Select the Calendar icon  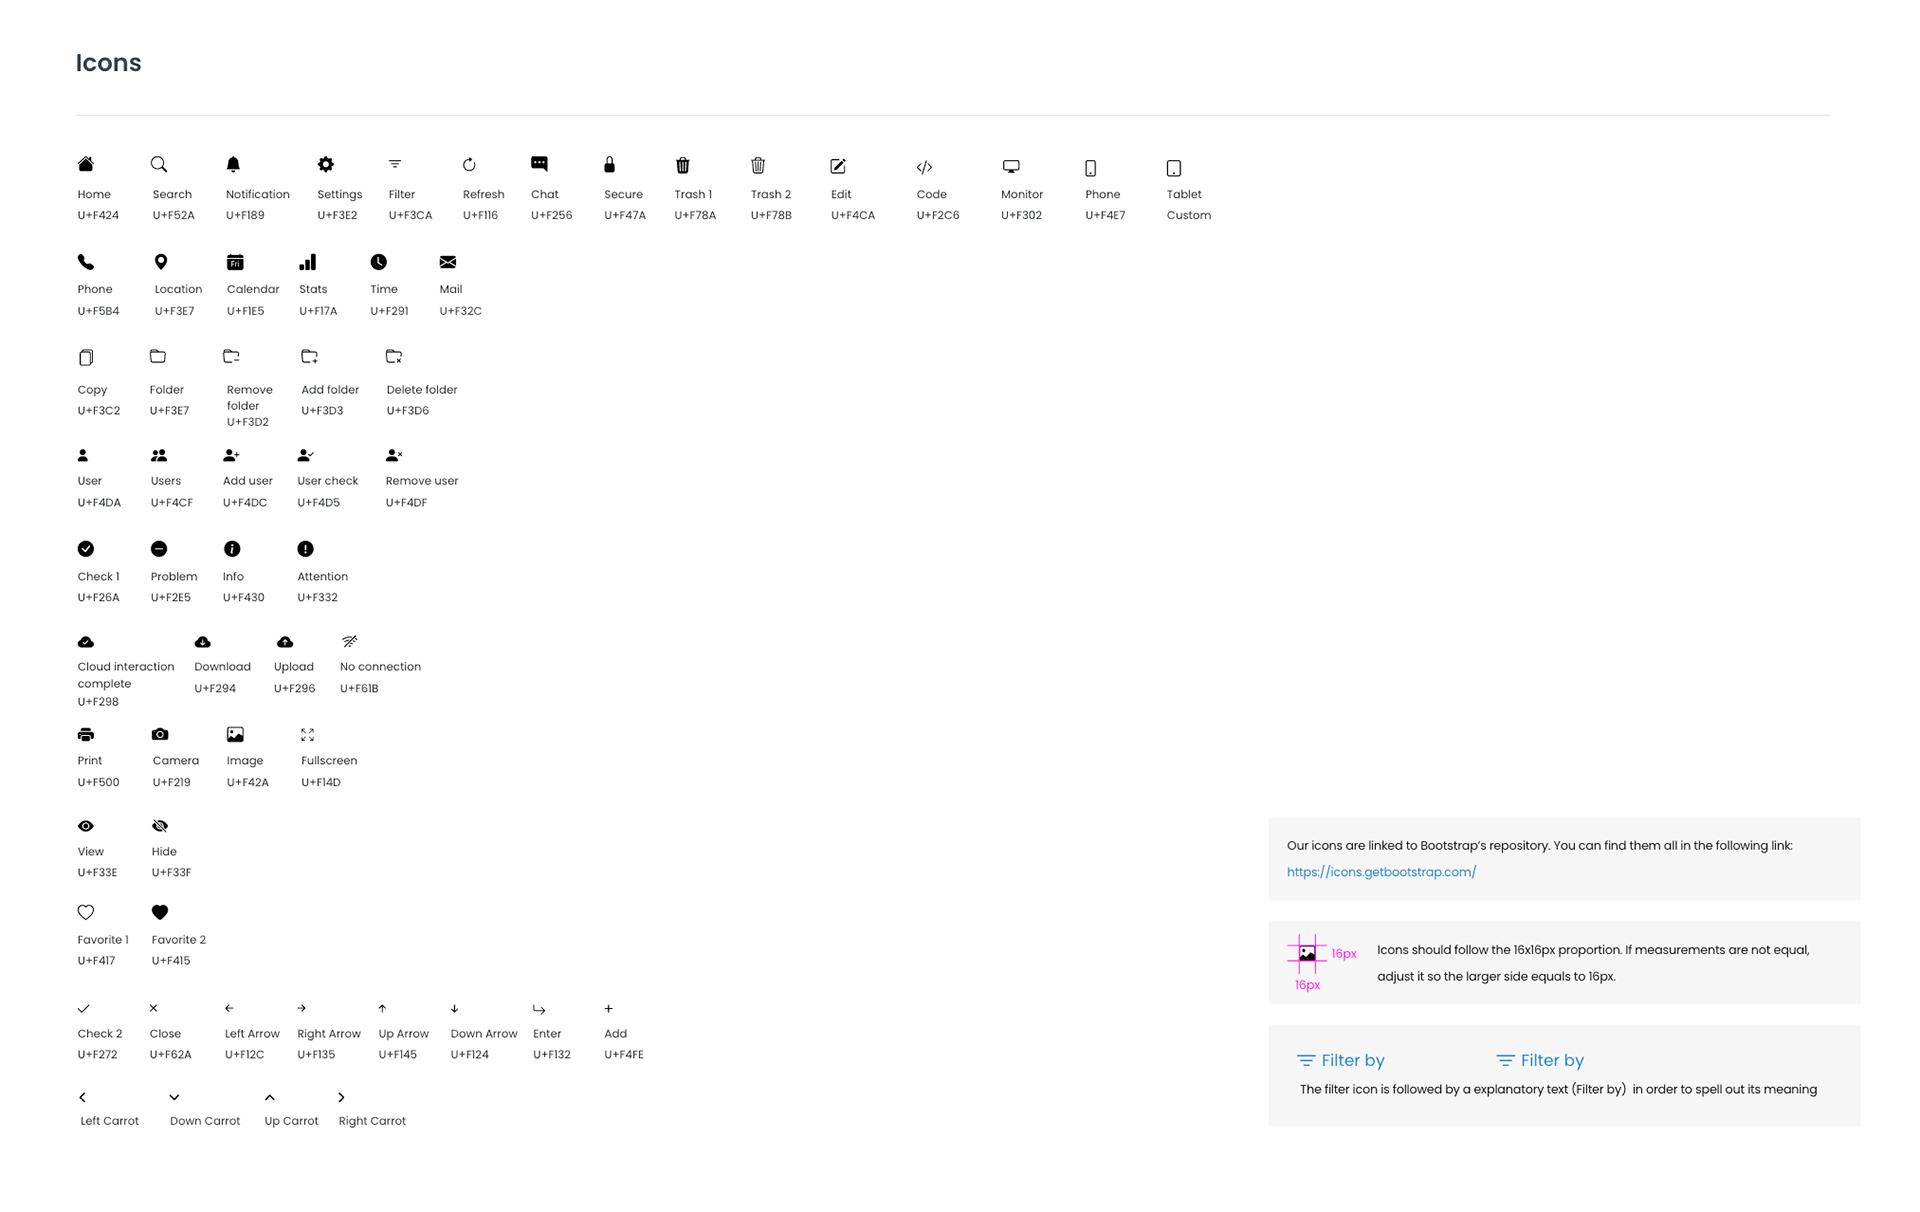point(235,262)
